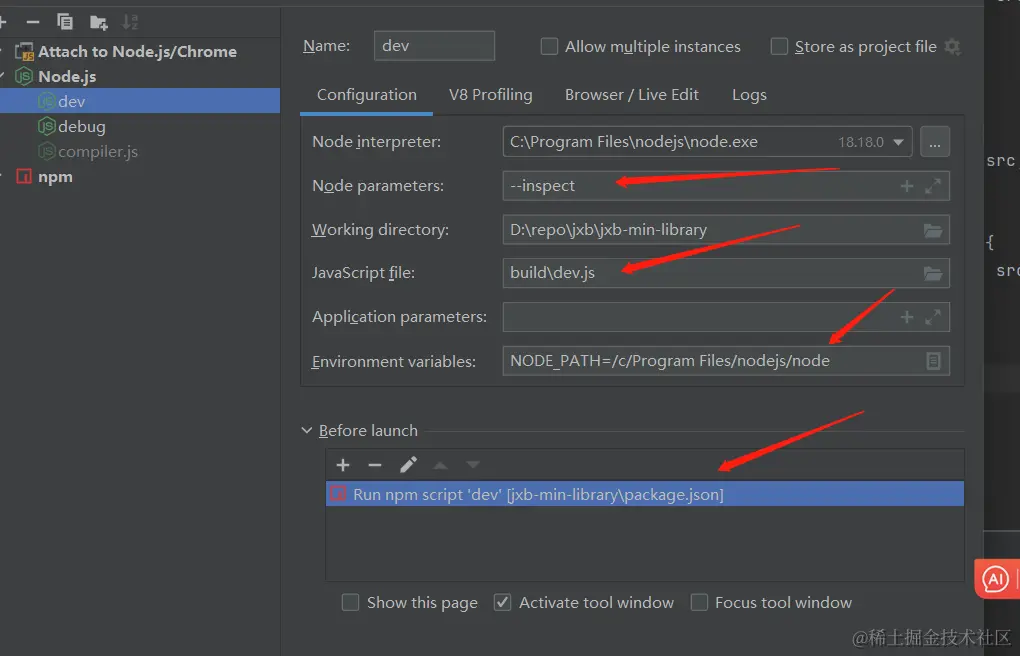Open the Node interpreter dropdown
This screenshot has width=1020, height=656.
pos(898,142)
